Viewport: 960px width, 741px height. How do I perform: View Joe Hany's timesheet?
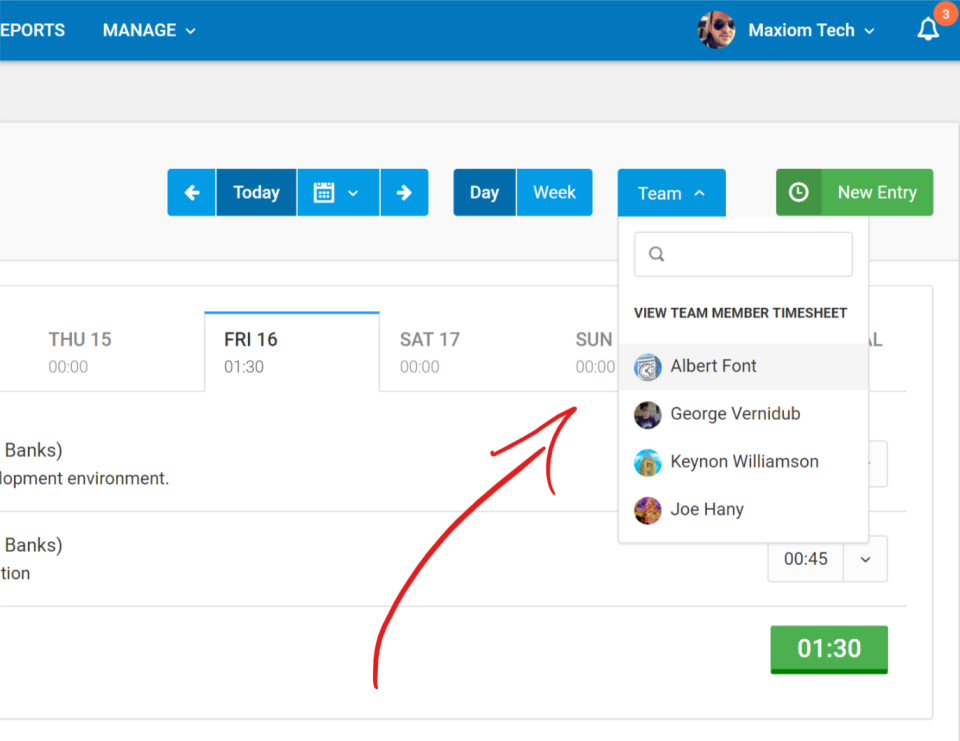pos(743,510)
